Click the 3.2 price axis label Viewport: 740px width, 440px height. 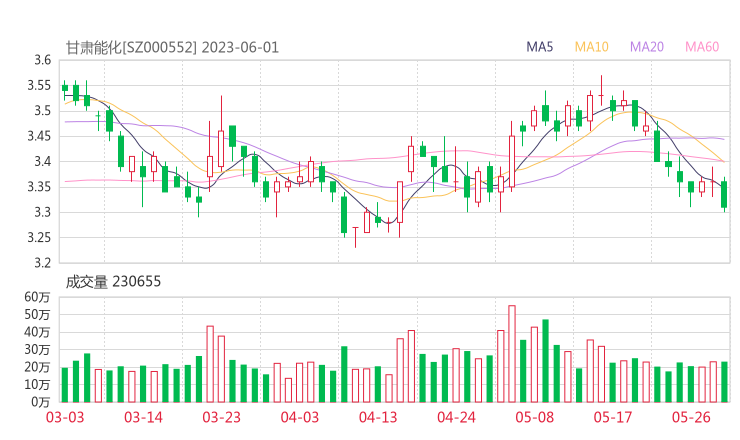pyautogui.click(x=42, y=262)
